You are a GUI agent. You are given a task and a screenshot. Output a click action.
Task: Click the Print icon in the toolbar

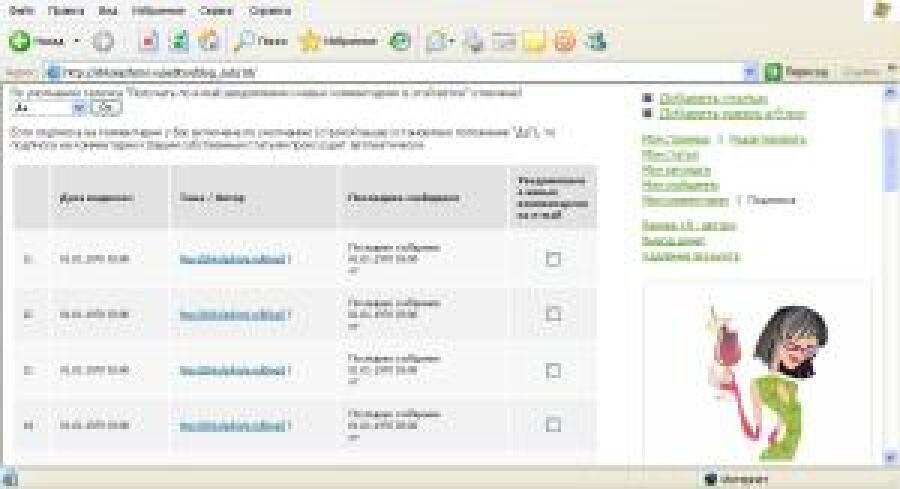point(473,42)
